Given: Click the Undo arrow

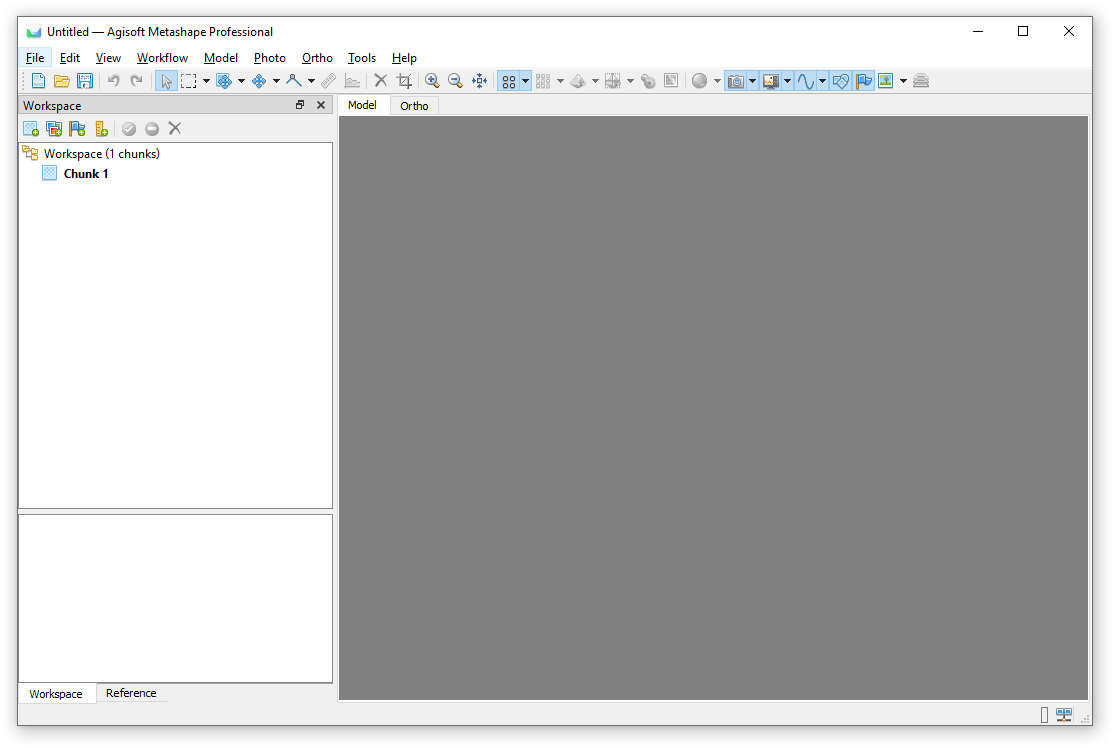Looking at the screenshot, I should point(114,81).
